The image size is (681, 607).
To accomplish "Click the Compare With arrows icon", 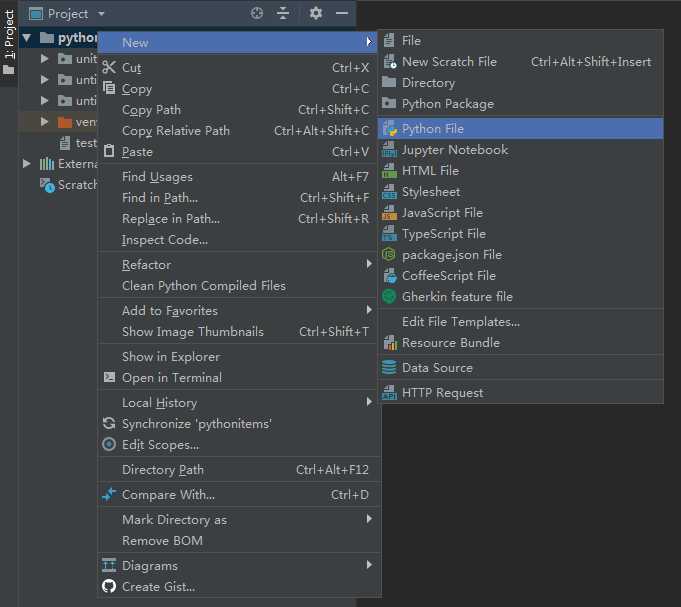I will [110, 495].
